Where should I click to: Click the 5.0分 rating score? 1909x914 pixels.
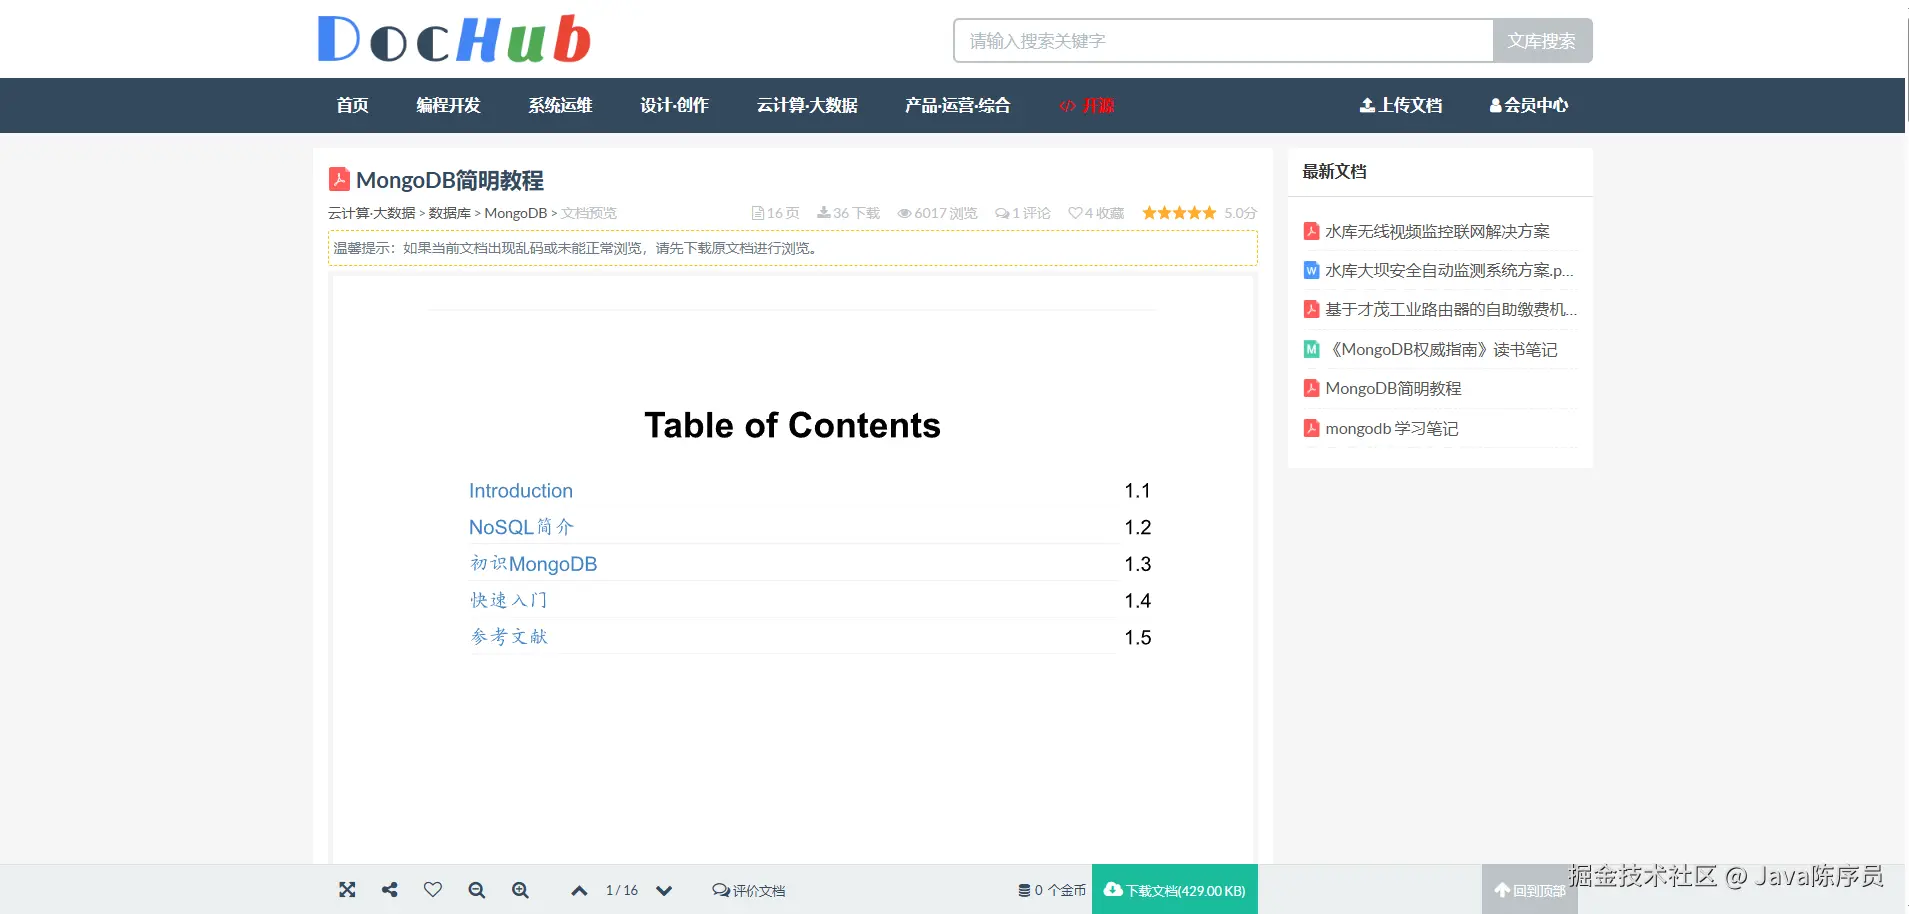[1240, 213]
